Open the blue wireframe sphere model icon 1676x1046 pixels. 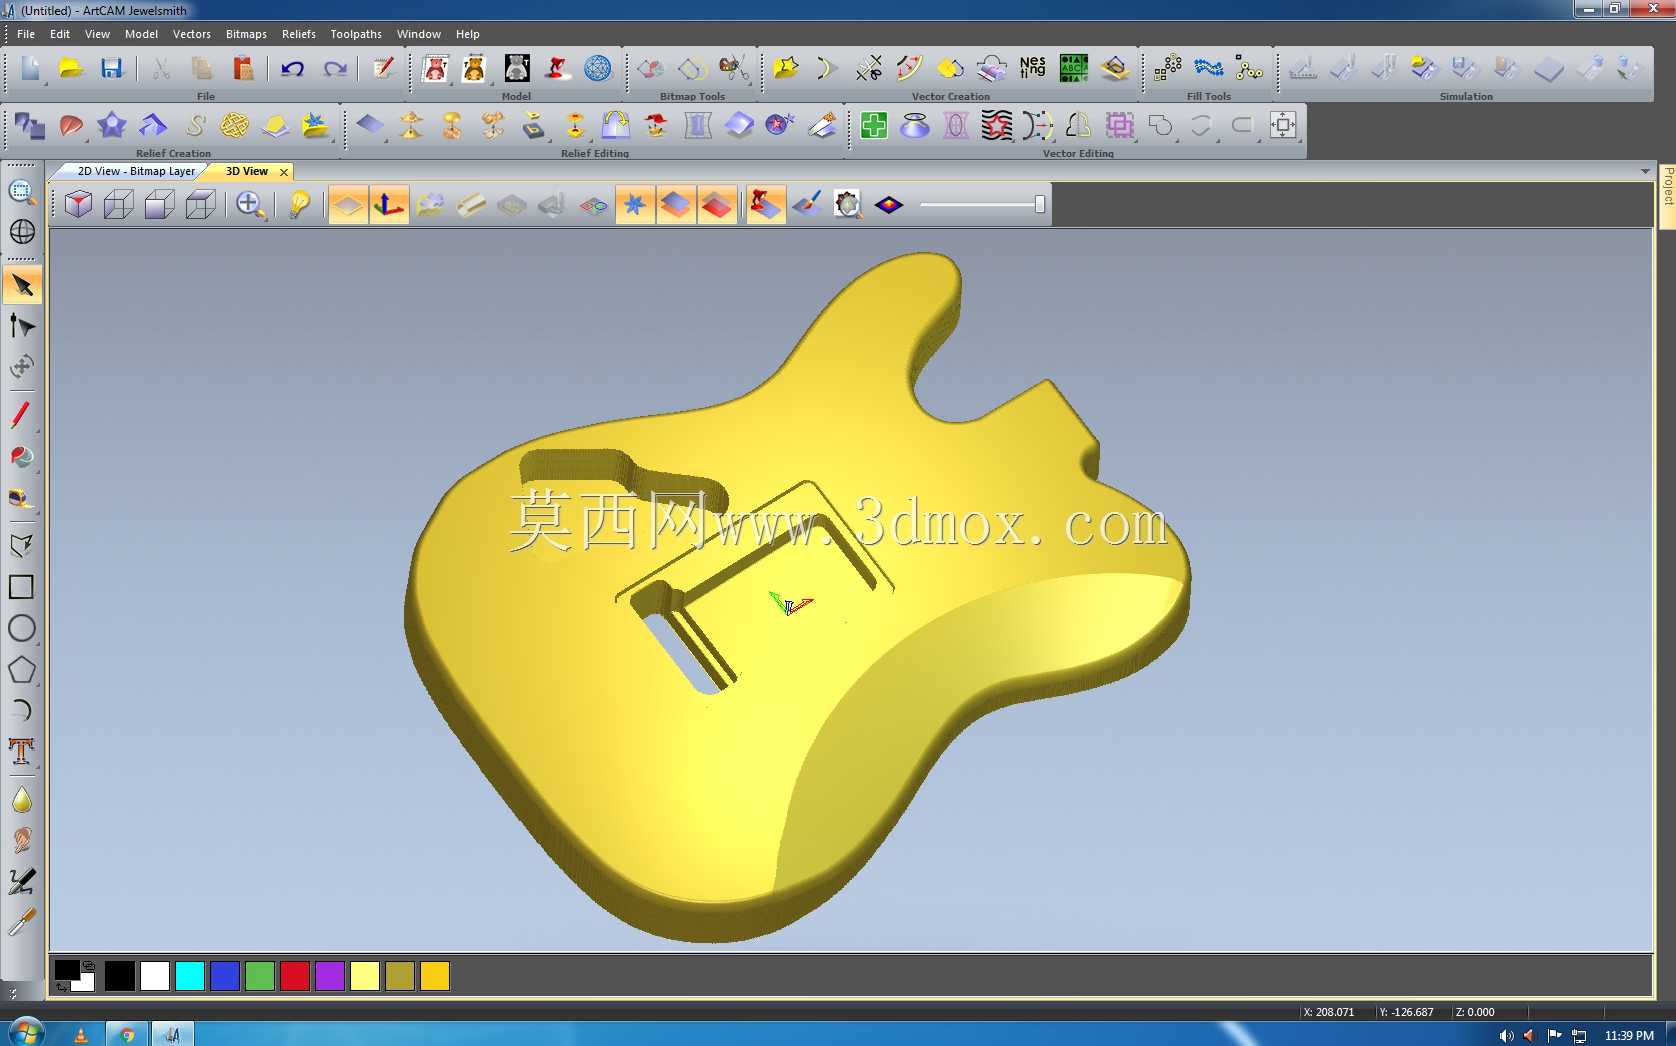tap(598, 68)
